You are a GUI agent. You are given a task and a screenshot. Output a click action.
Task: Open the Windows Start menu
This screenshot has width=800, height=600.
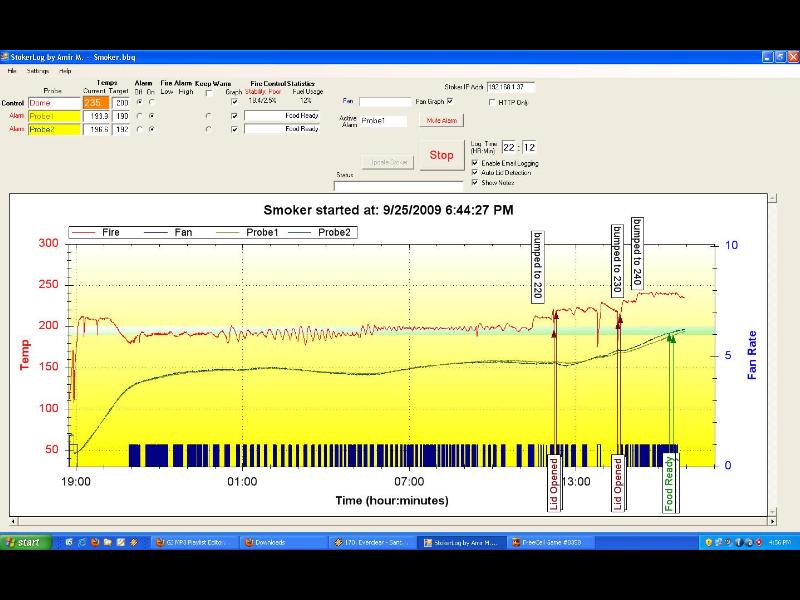pos(23,542)
